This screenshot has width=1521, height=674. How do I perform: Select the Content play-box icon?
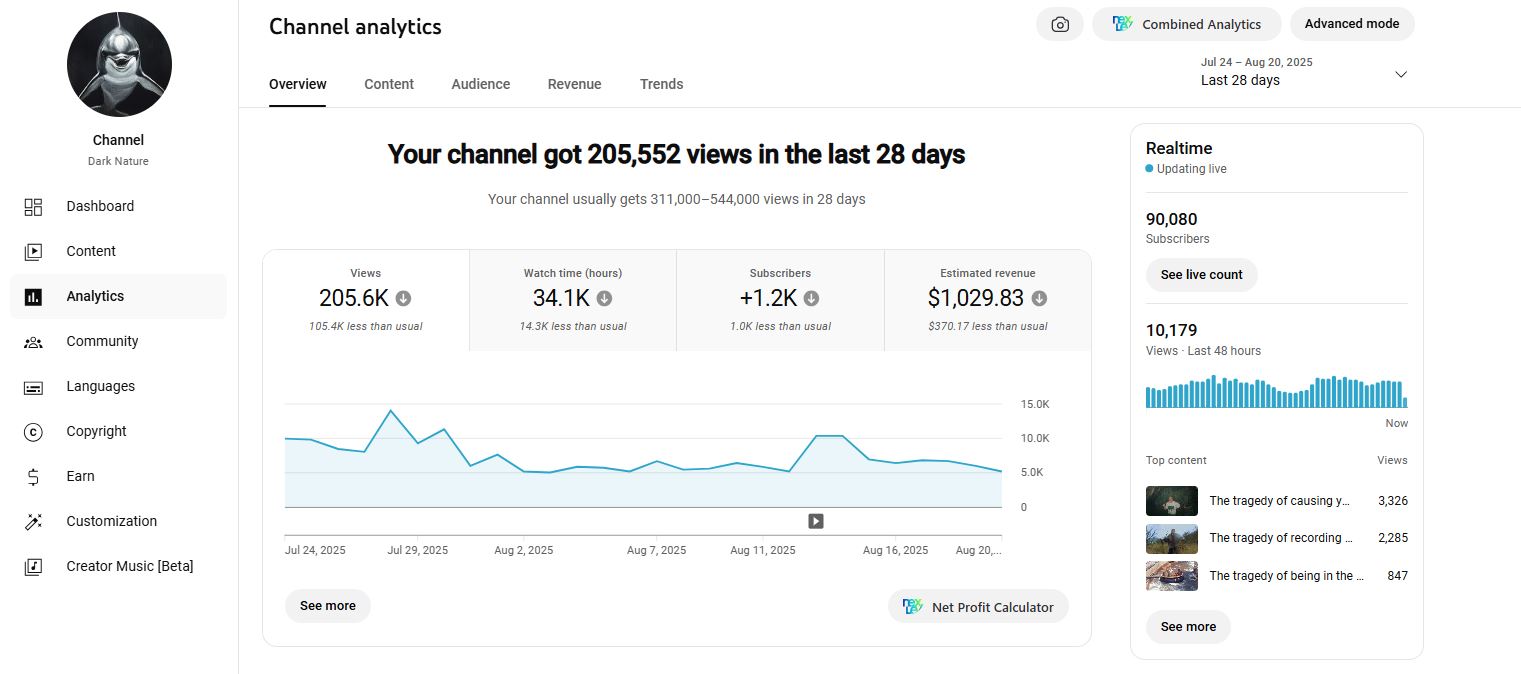(x=33, y=252)
